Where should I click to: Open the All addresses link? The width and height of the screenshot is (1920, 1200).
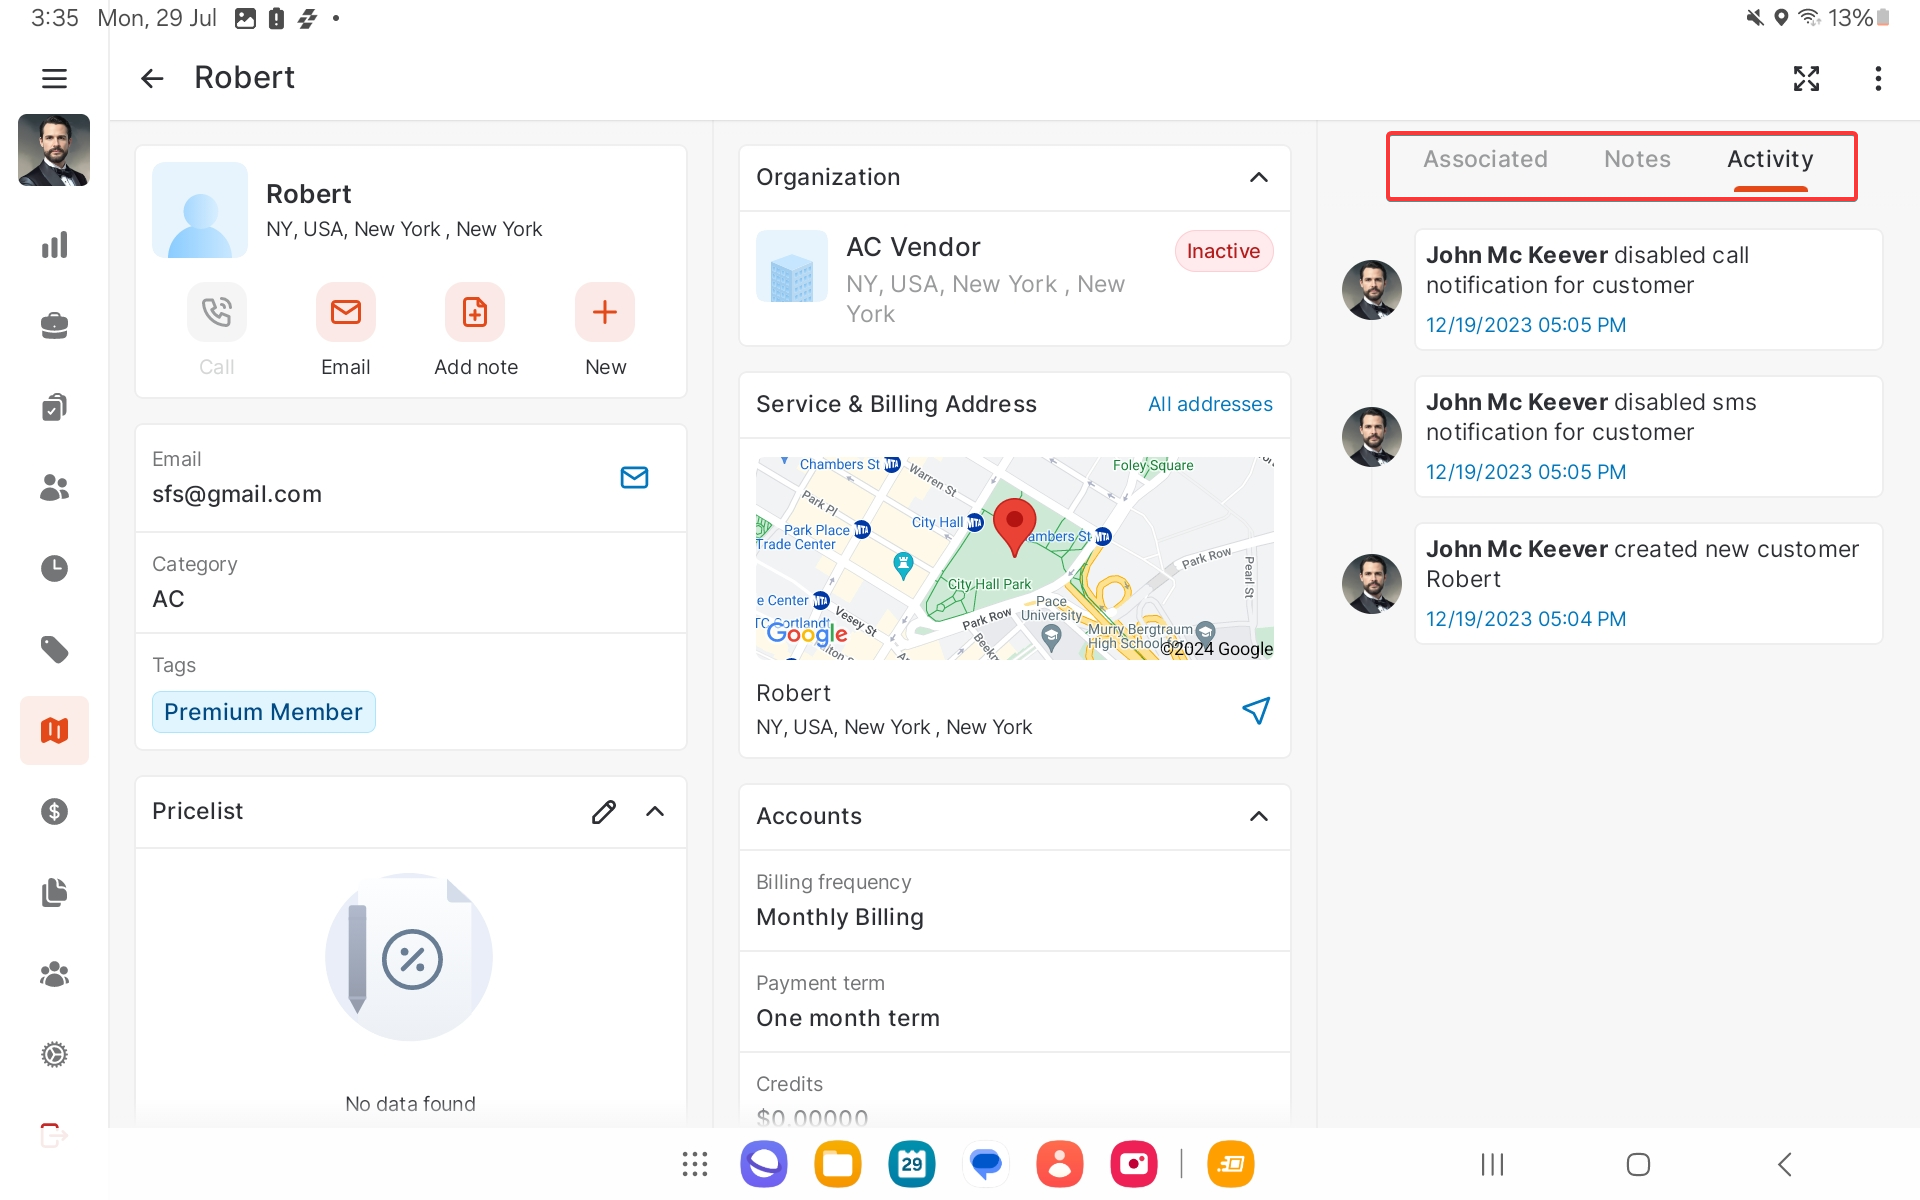1210,404
